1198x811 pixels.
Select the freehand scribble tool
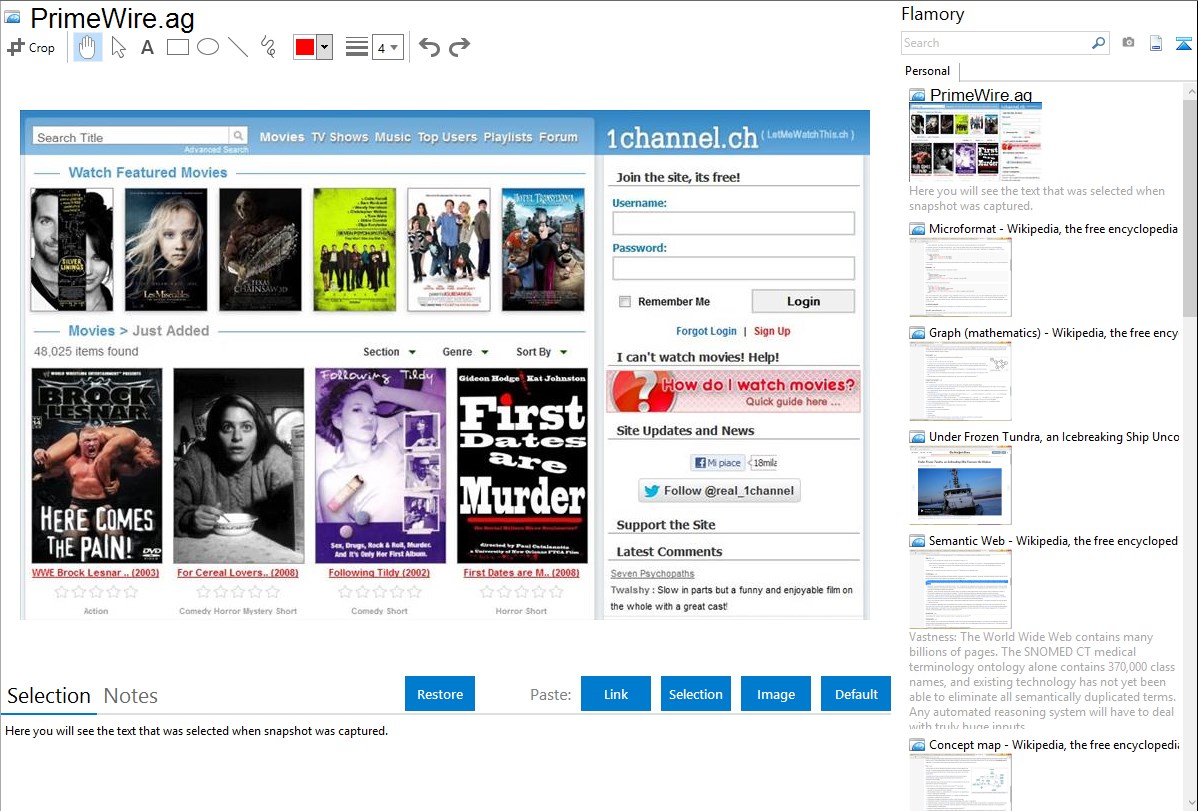coord(268,47)
